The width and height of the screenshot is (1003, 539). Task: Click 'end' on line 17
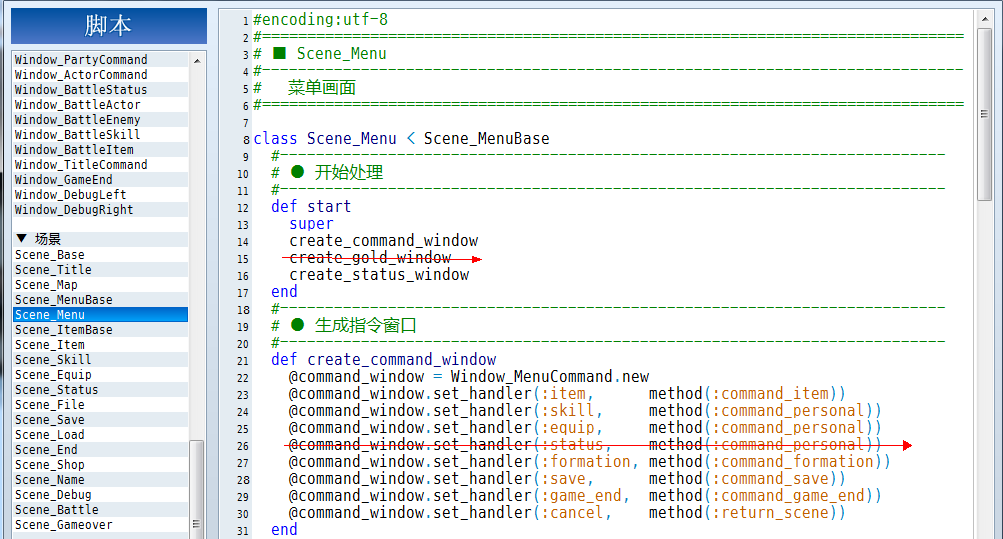[284, 292]
